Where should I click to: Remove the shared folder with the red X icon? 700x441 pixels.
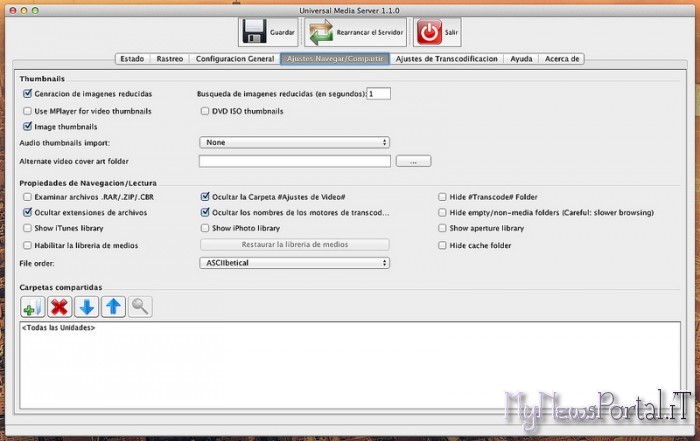[x=59, y=307]
